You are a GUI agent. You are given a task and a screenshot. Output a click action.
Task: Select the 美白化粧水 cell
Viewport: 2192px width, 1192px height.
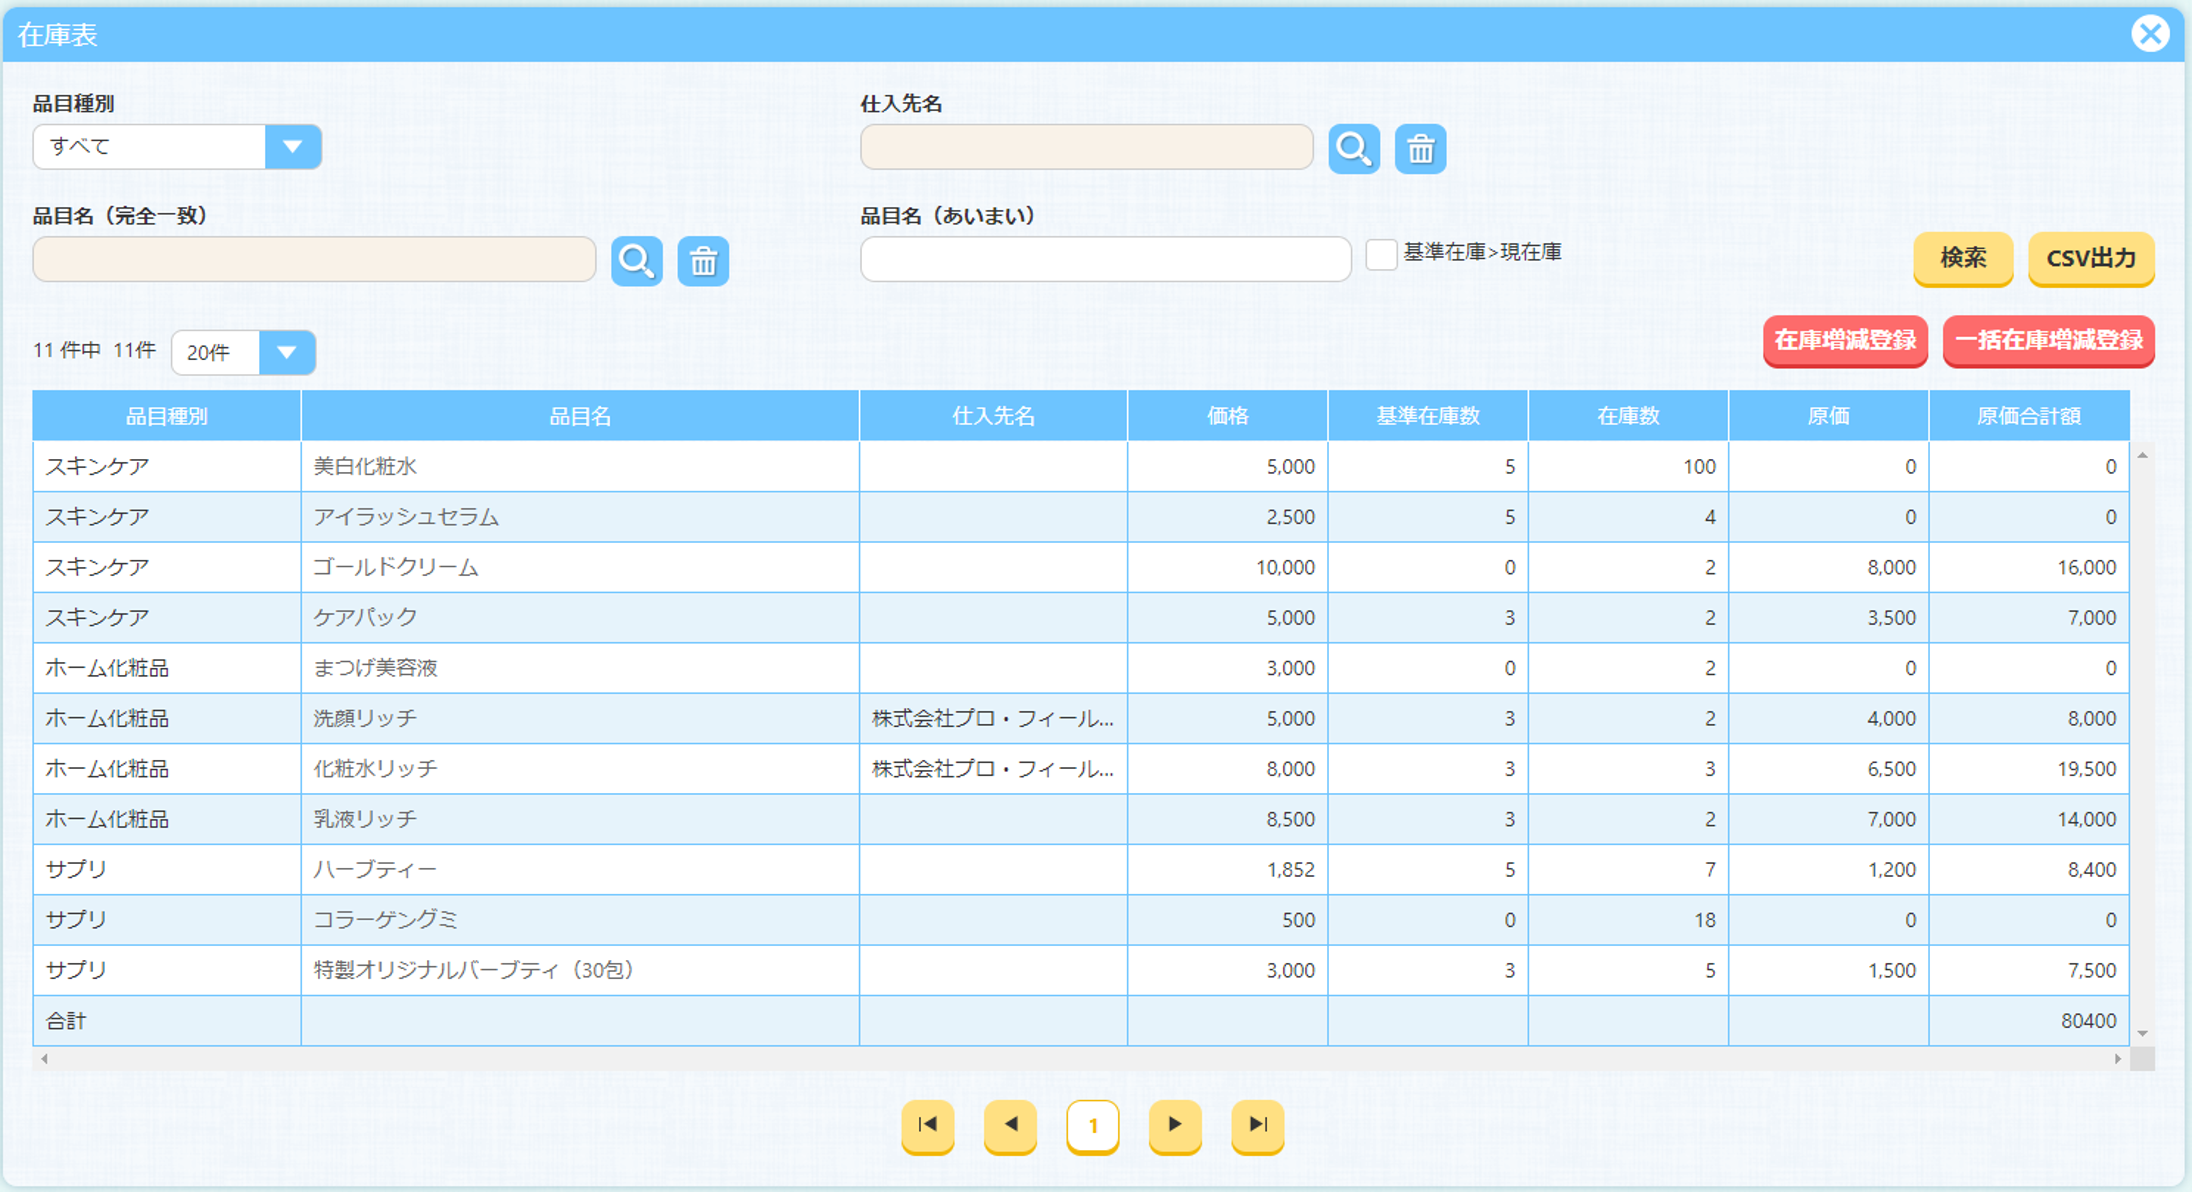pos(580,467)
